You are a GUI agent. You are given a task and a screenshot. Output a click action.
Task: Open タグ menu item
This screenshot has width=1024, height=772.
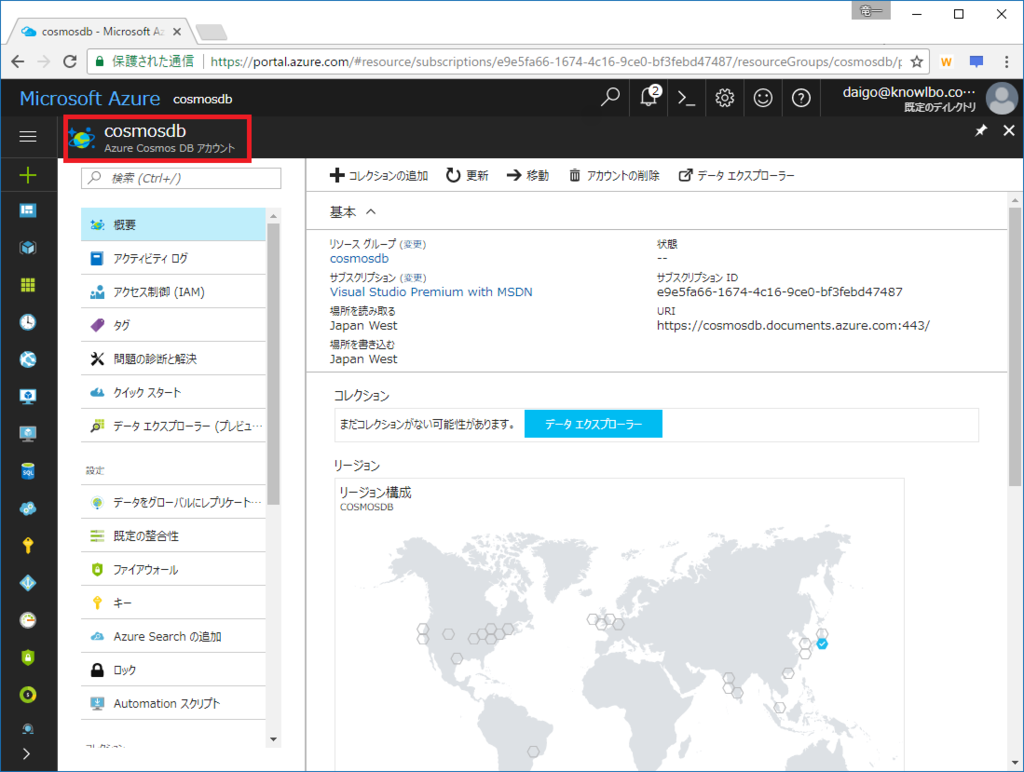click(173, 325)
